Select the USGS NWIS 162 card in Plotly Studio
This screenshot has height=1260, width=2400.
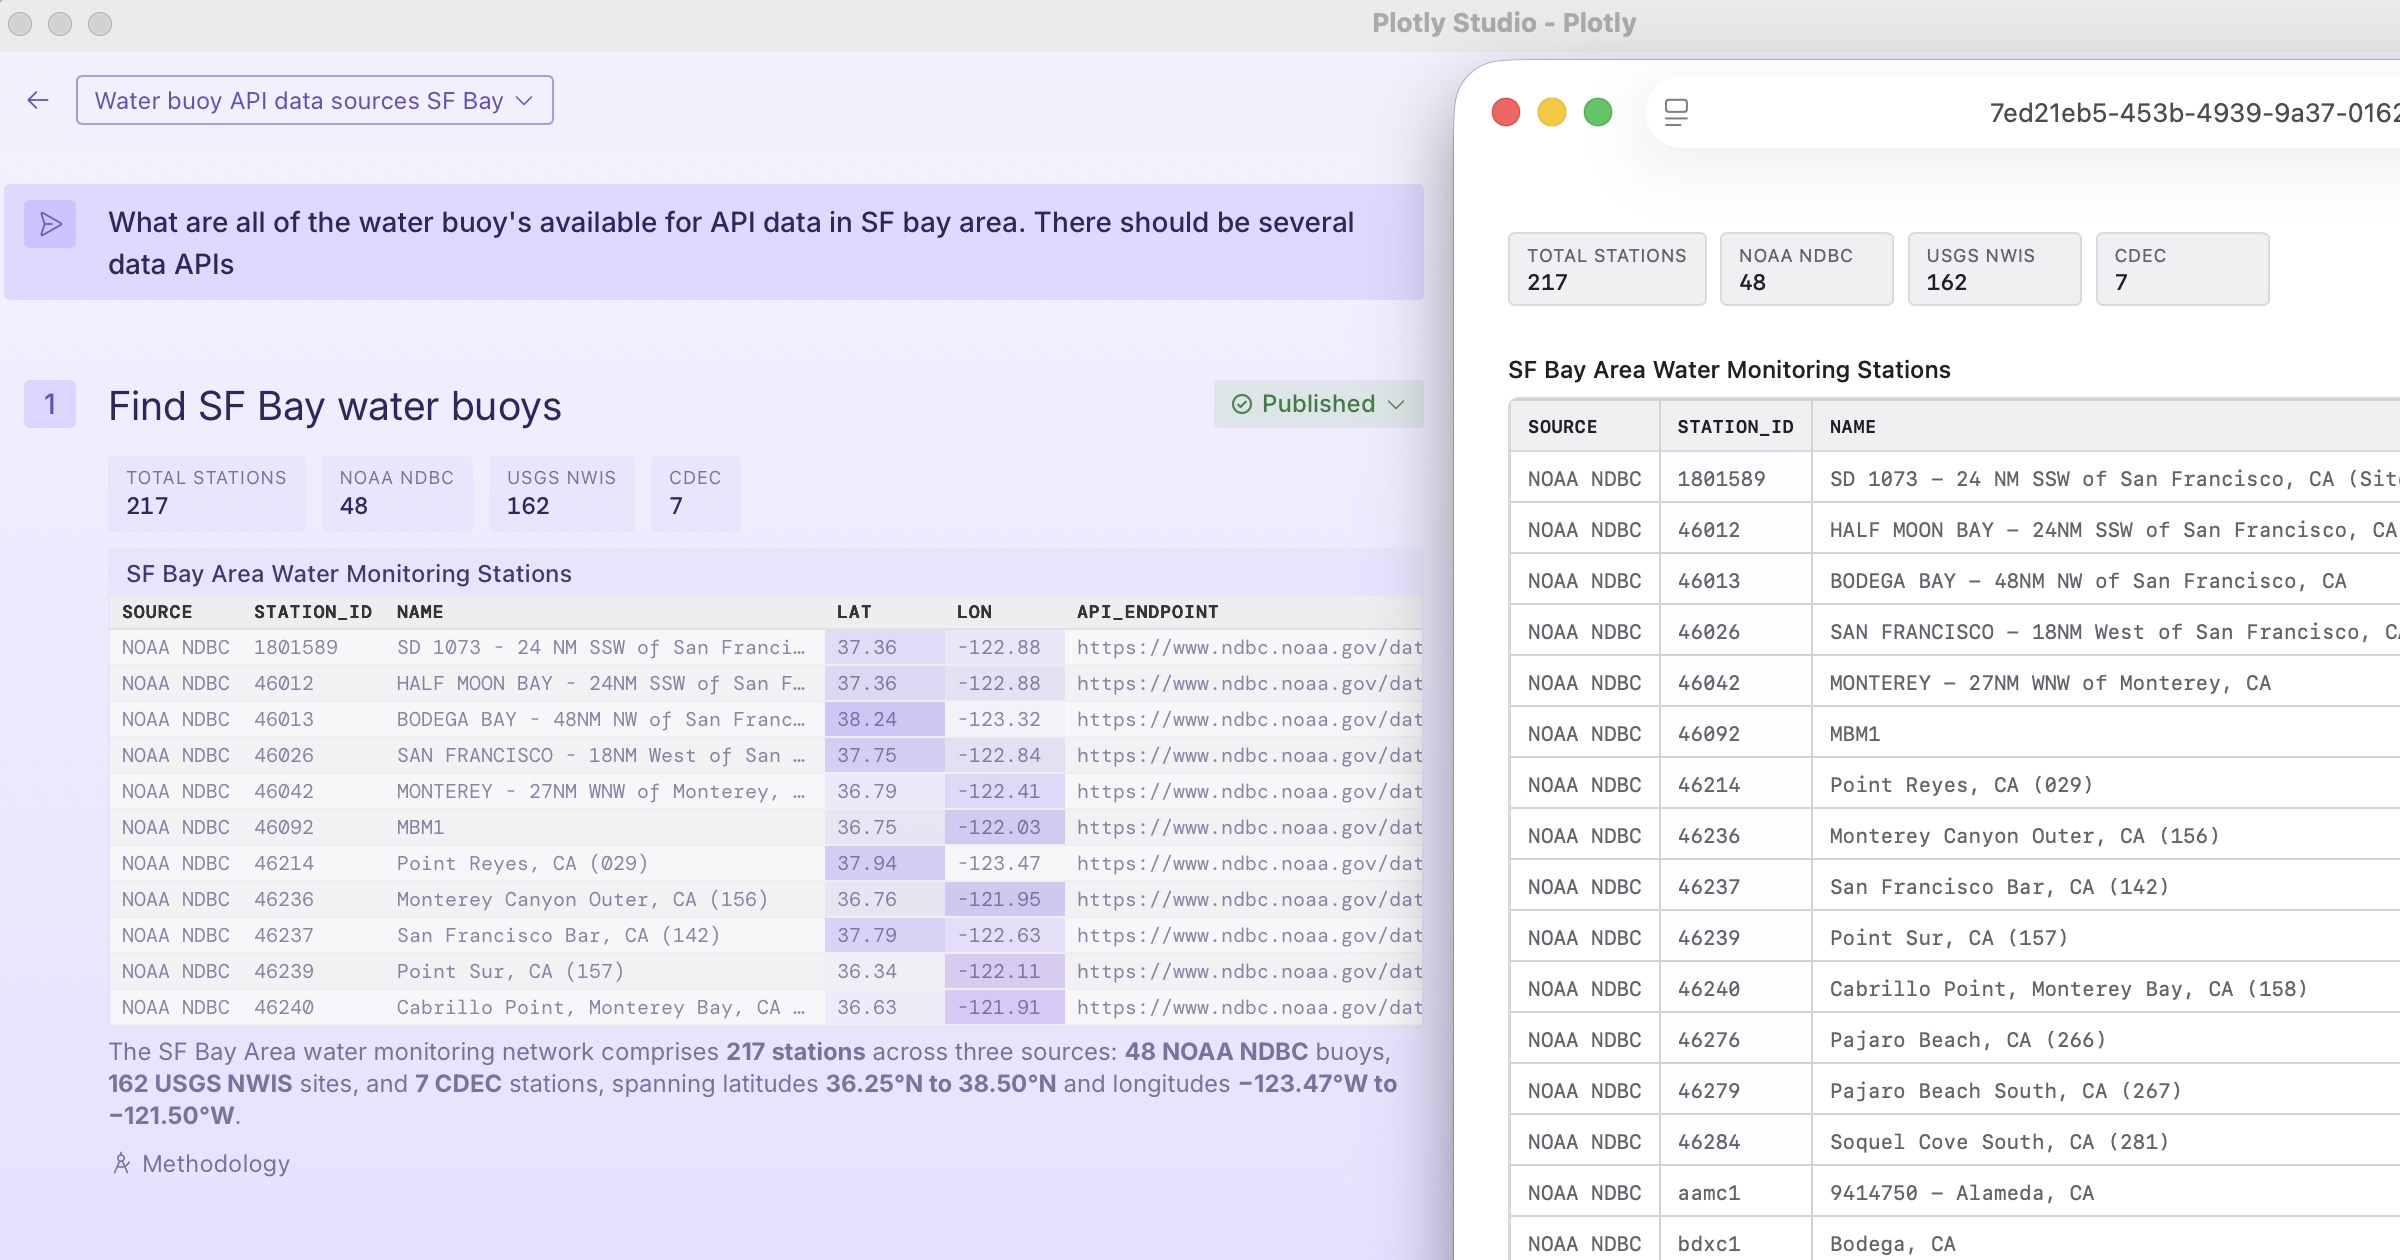point(561,493)
